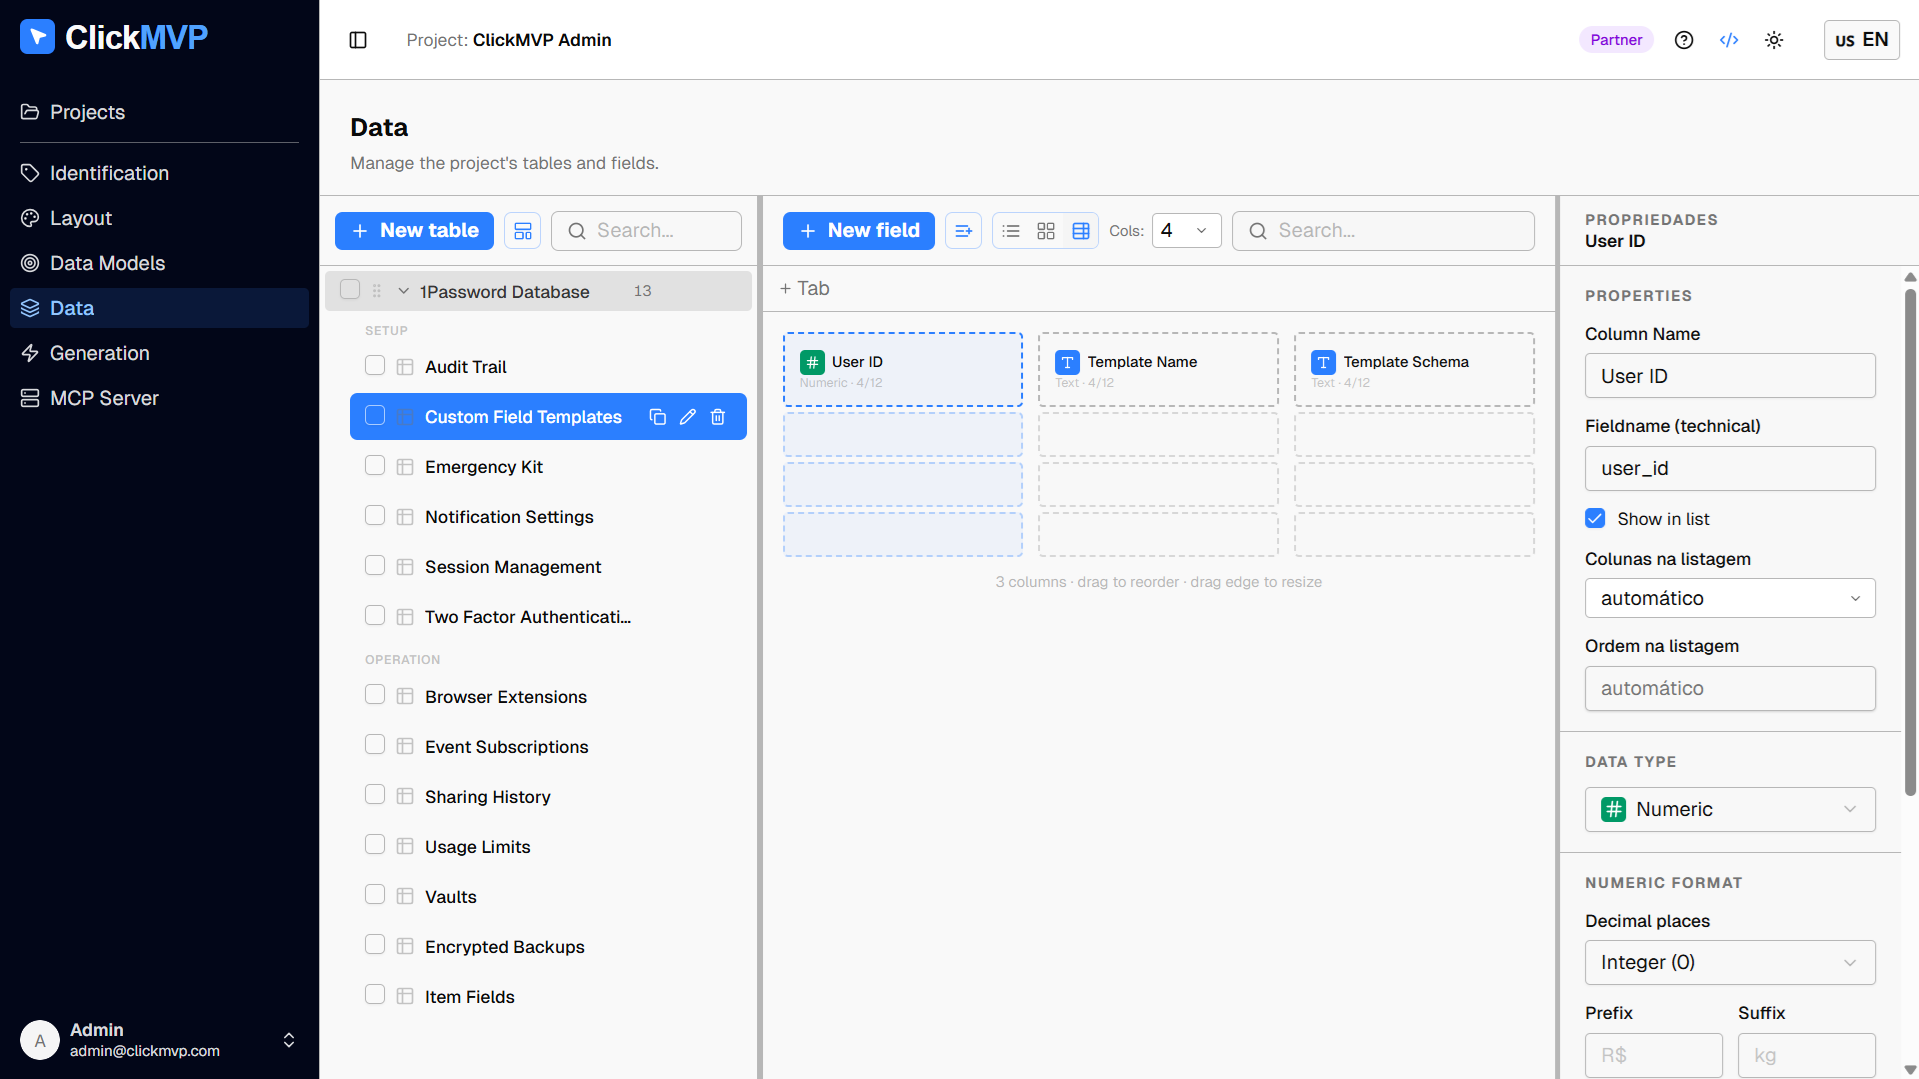Click the table layout icon beside New table
This screenshot has width=1919, height=1079.
click(x=523, y=231)
